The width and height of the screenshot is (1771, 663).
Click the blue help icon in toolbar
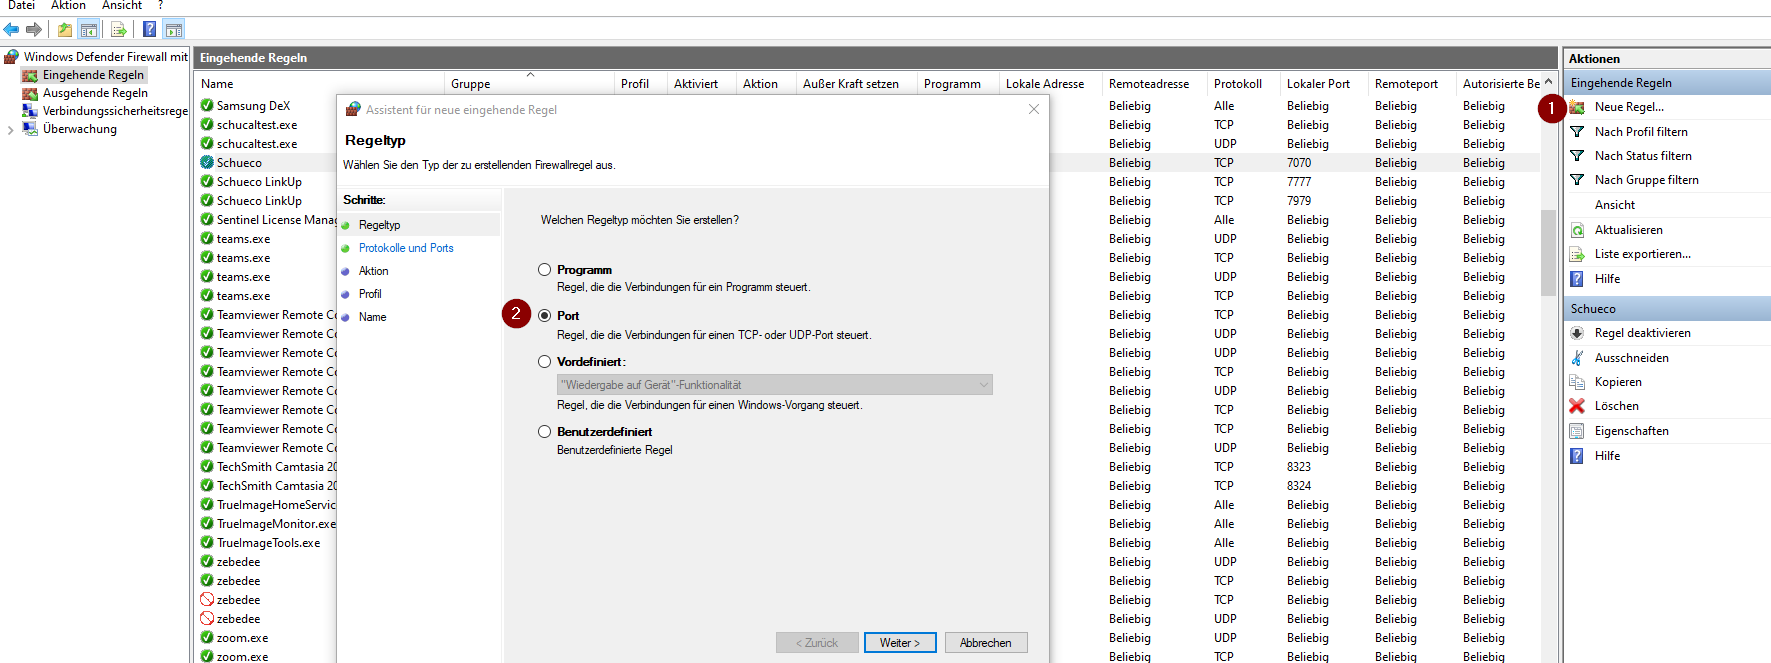(x=149, y=29)
